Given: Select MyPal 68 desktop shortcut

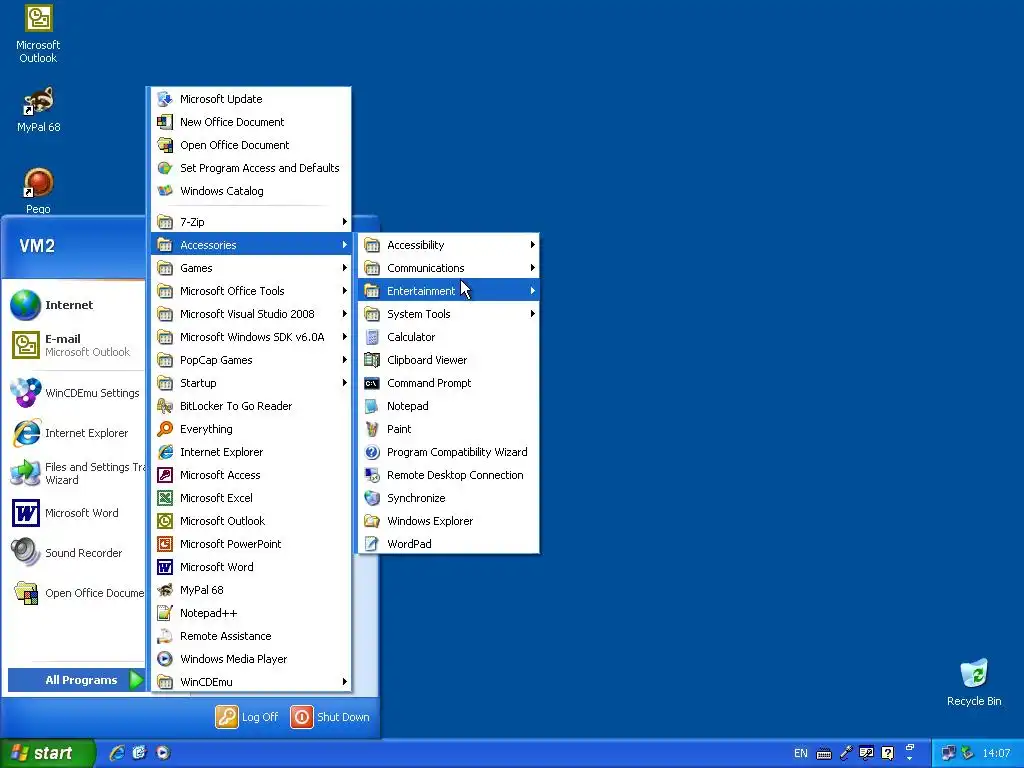Looking at the screenshot, I should pos(38,110).
